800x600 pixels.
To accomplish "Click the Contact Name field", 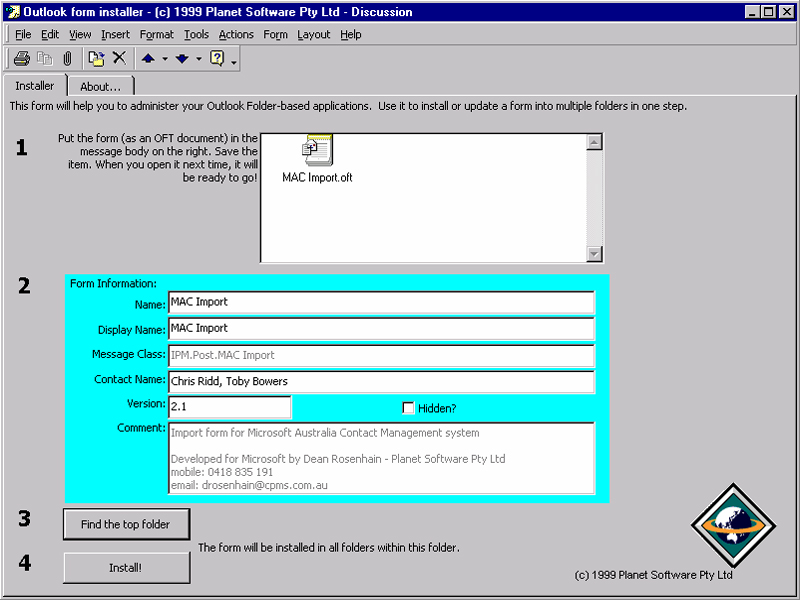I will [x=381, y=382].
